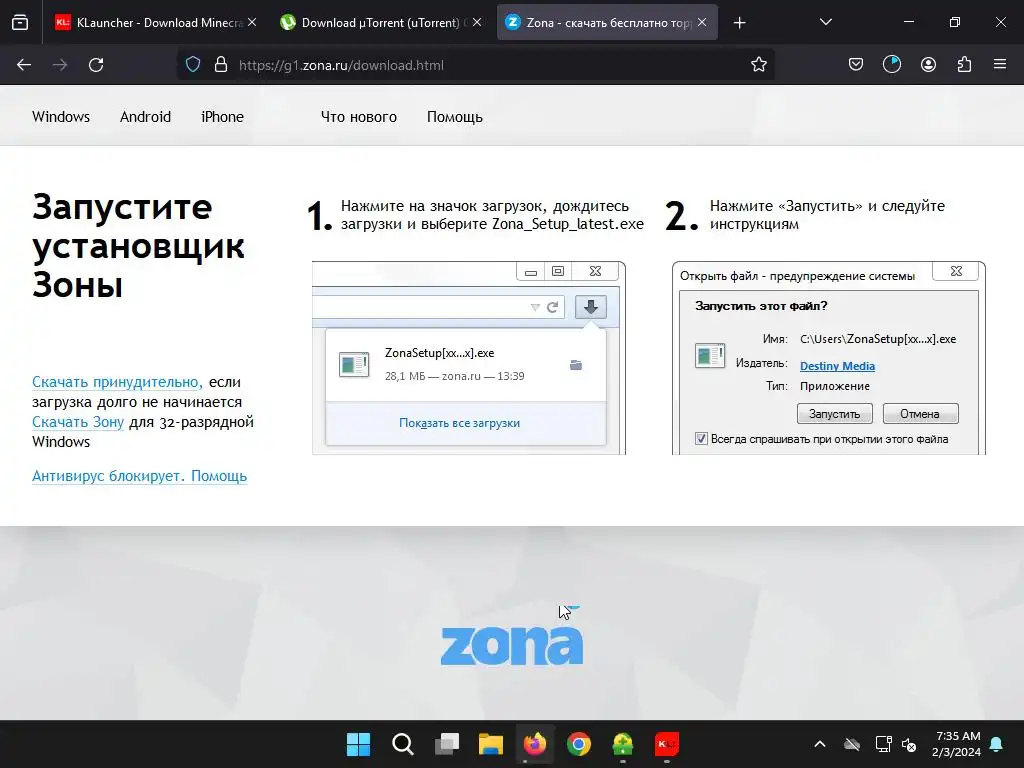1024x768 pixels.
Task: Open the green downloader app on taskbar
Action: tap(623, 744)
